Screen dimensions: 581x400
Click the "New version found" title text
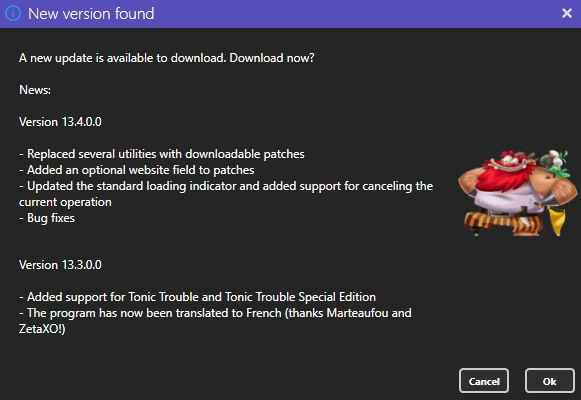click(91, 14)
